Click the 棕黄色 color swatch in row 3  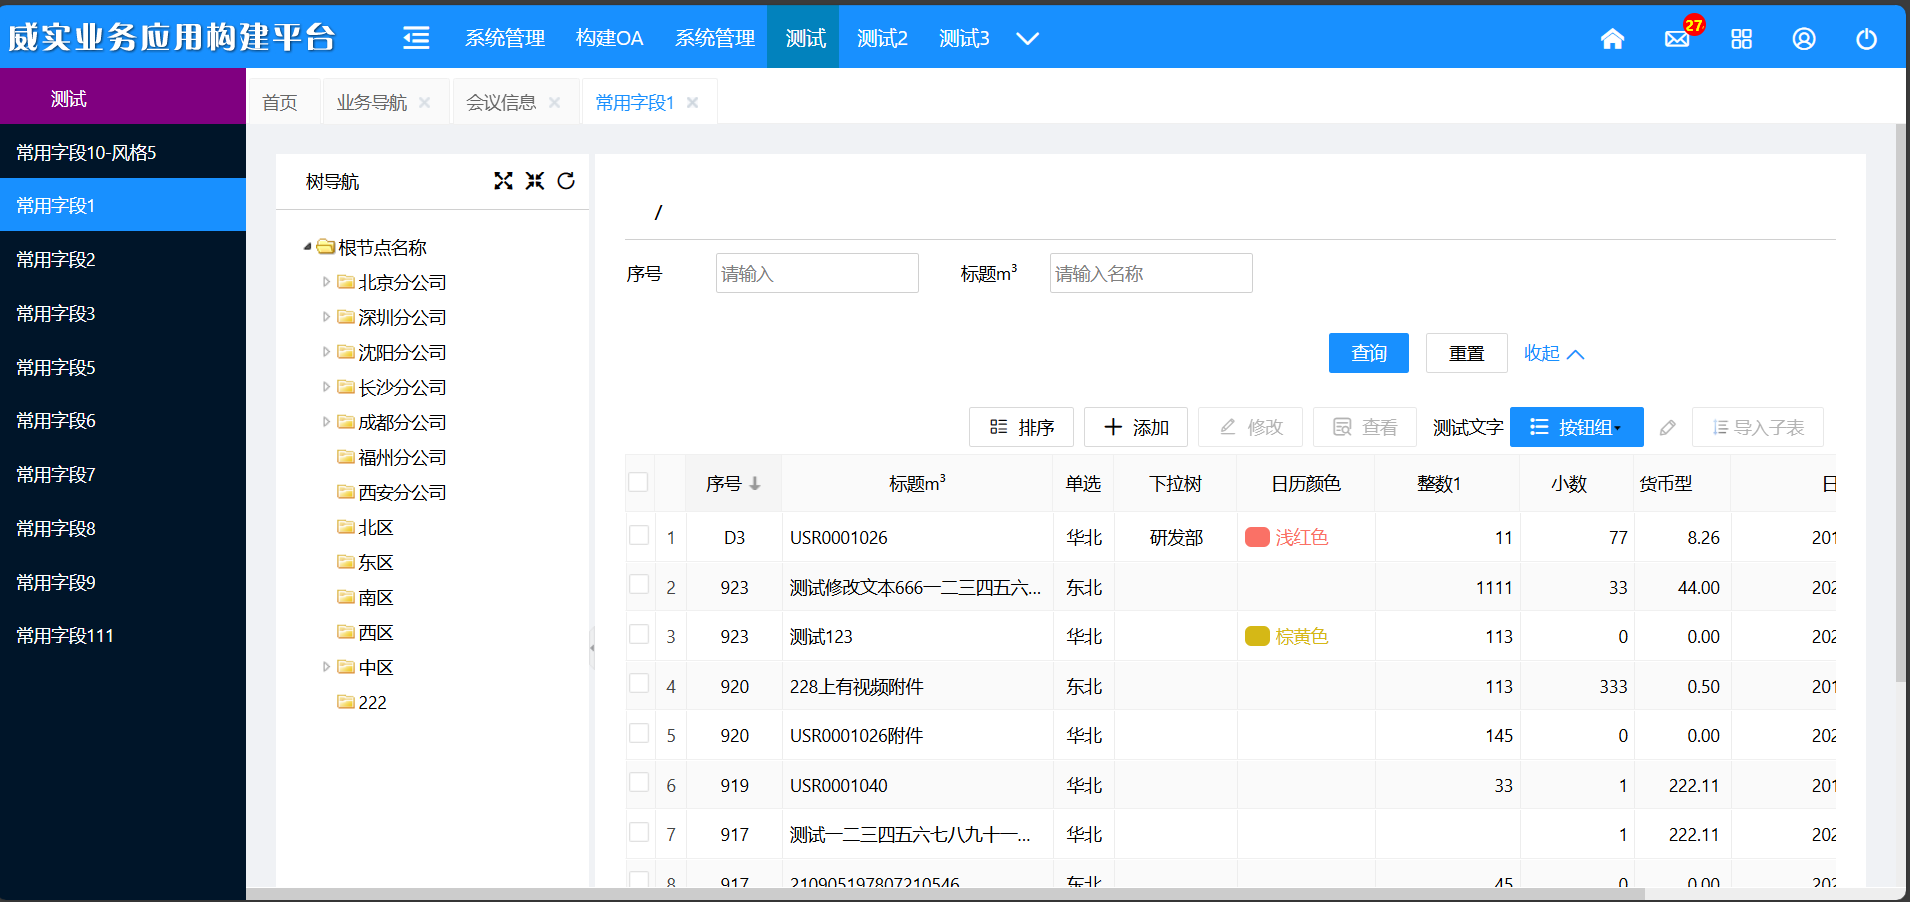pos(1257,636)
